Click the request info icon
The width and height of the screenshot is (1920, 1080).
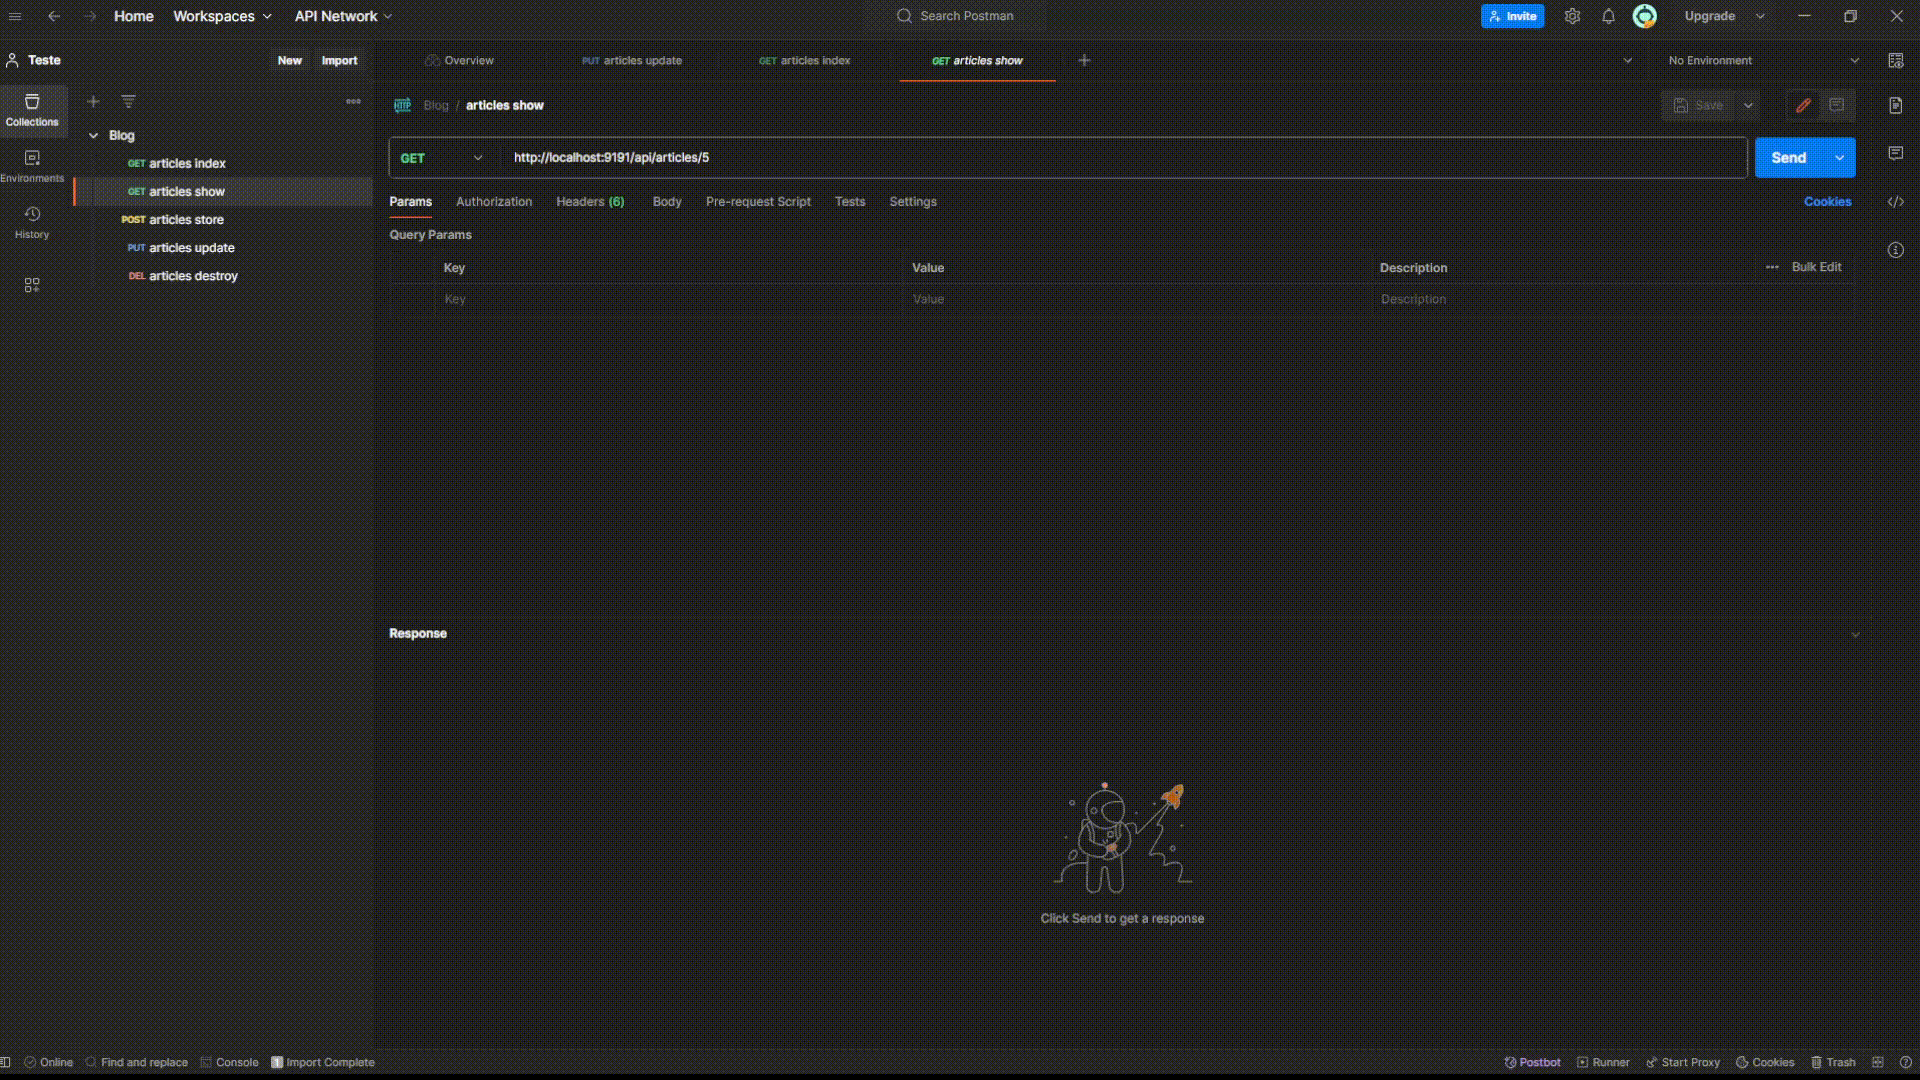point(1895,250)
